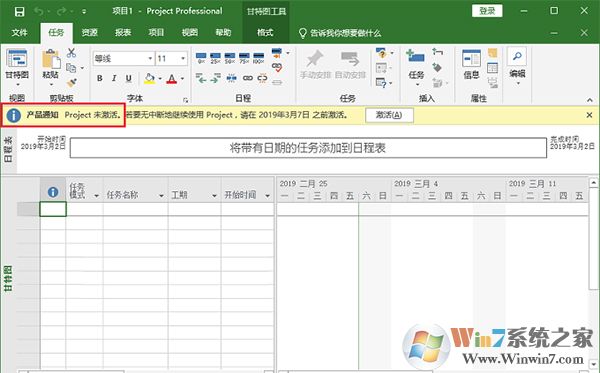600x373 pixels.
Task: Click the link tasks chain icon
Action: pyautogui.click(x=248, y=78)
